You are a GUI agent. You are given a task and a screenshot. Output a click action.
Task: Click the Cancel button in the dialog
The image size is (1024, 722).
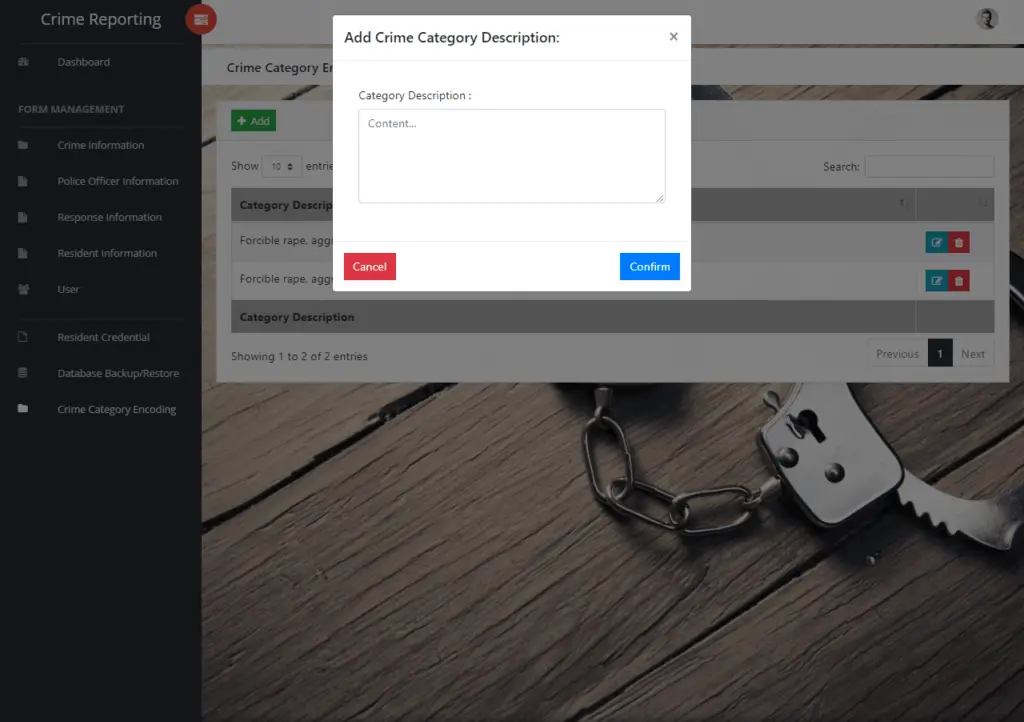369,266
